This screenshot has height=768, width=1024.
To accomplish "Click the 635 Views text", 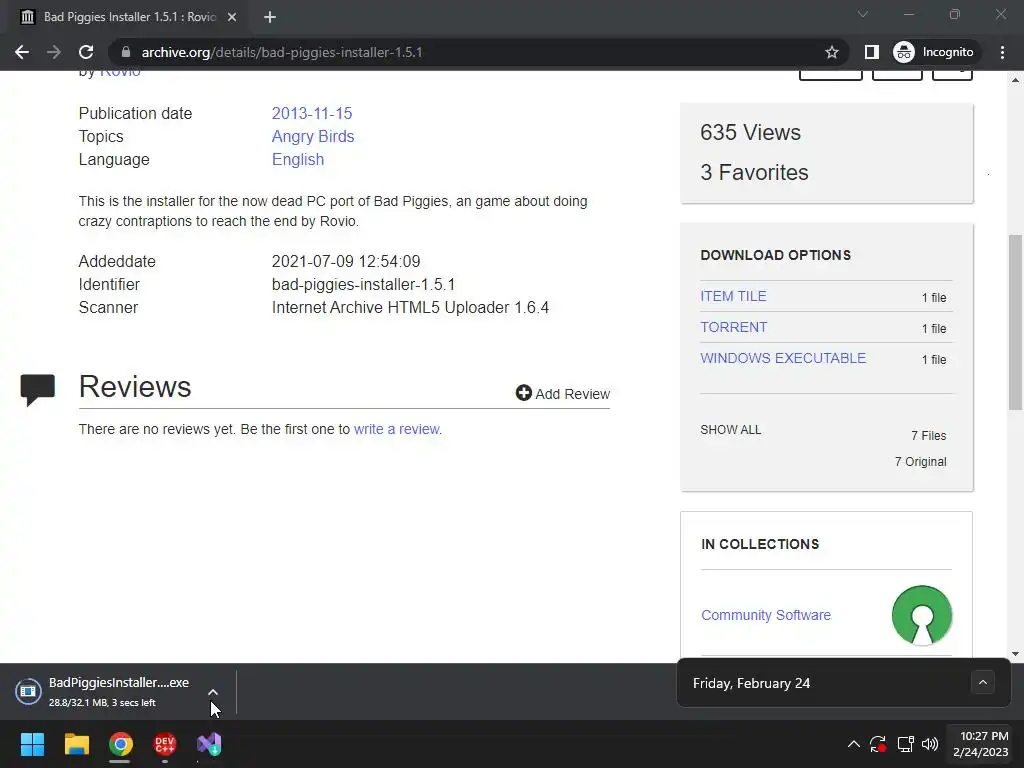I will [750, 133].
